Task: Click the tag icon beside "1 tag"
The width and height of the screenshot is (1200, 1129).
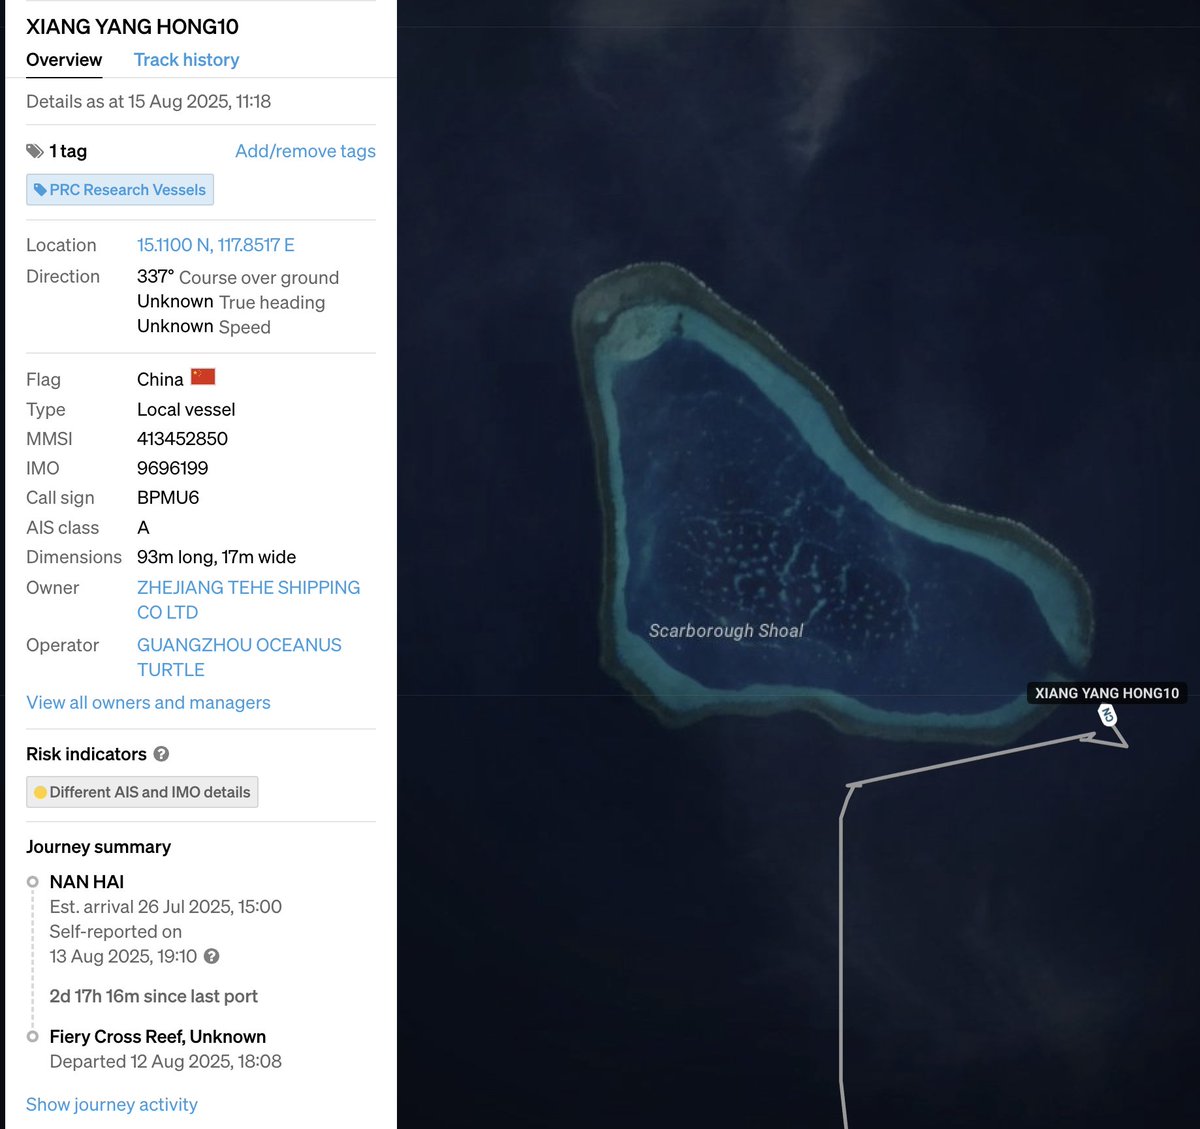Action: coord(34,151)
